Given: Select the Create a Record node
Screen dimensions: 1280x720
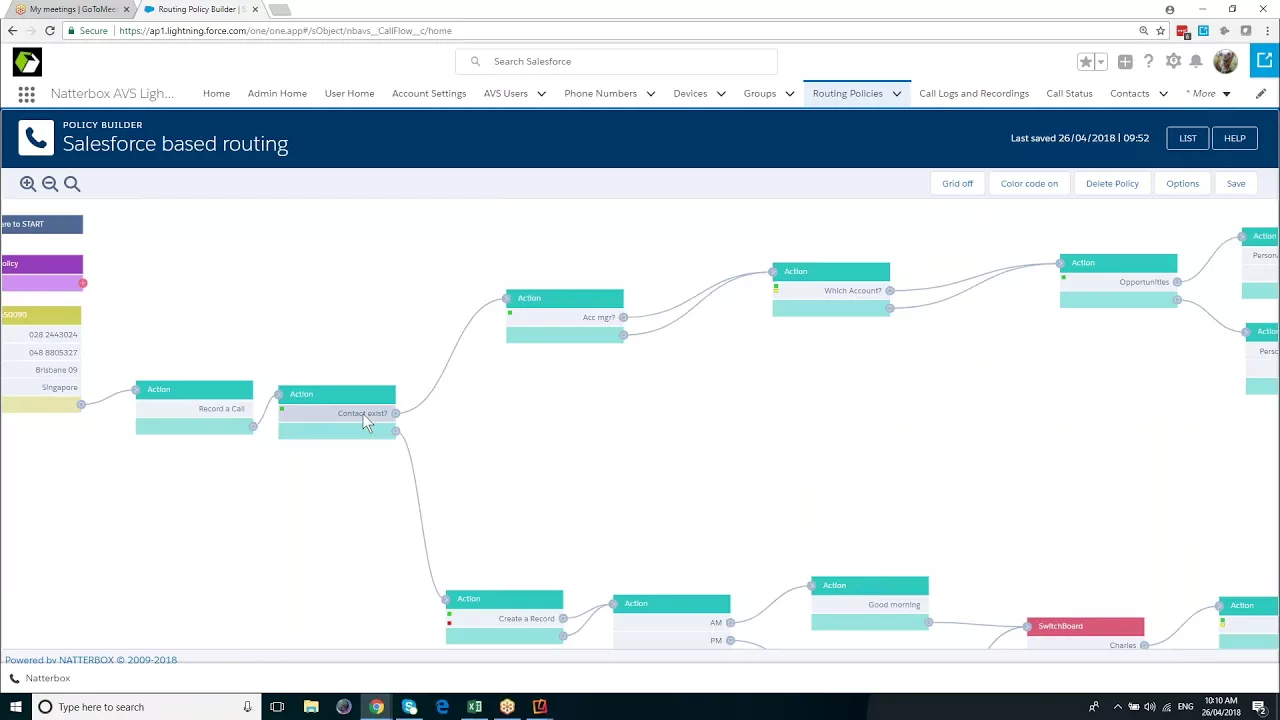Looking at the screenshot, I should 505,618.
